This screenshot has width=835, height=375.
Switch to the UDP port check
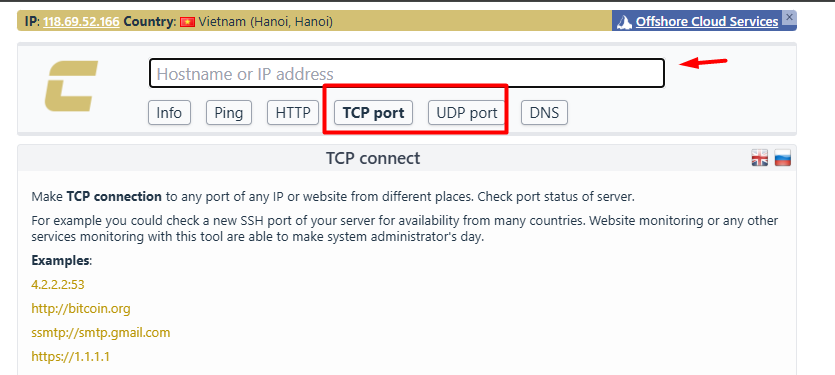[466, 113]
